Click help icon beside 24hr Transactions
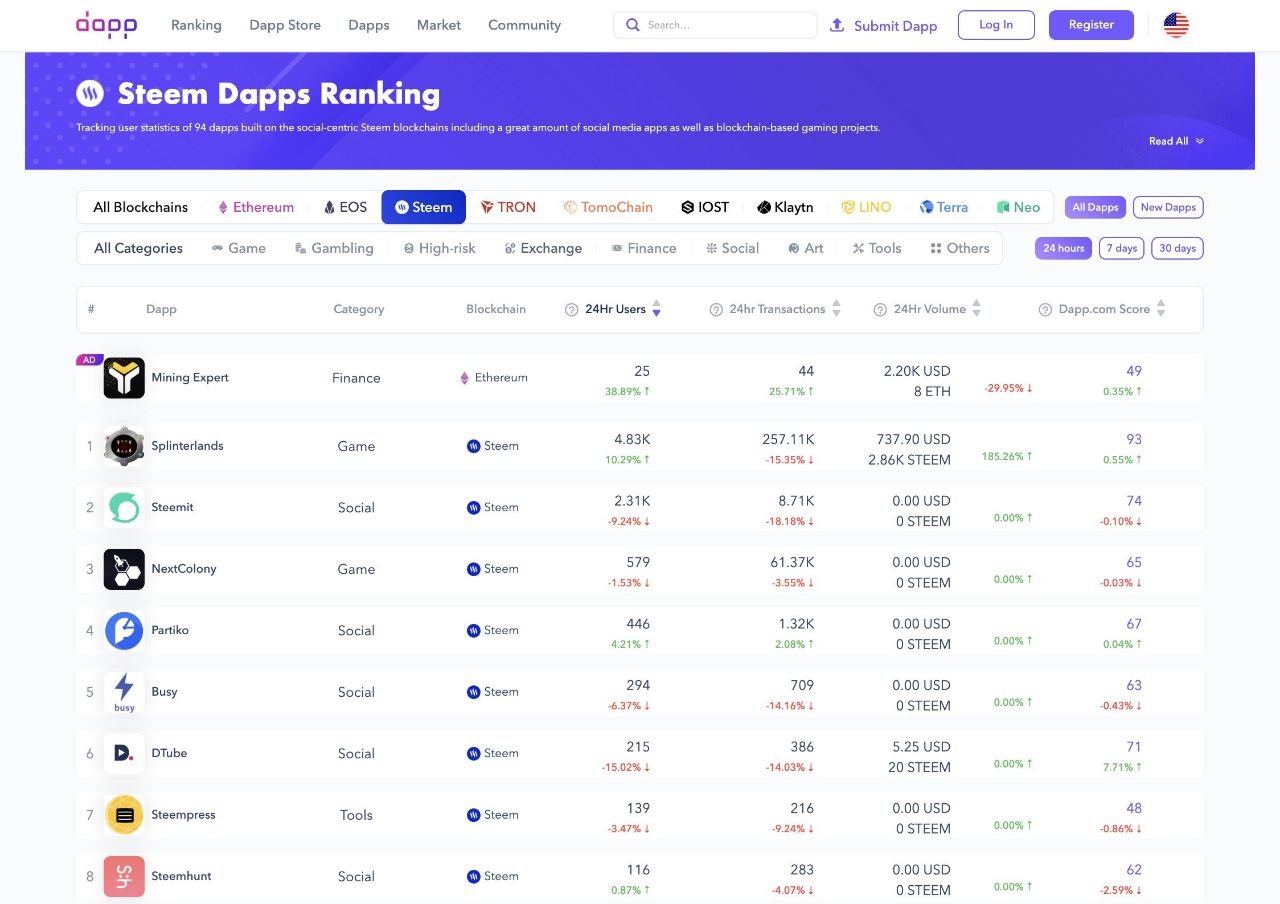Image resolution: width=1280 pixels, height=904 pixels. [x=716, y=310]
